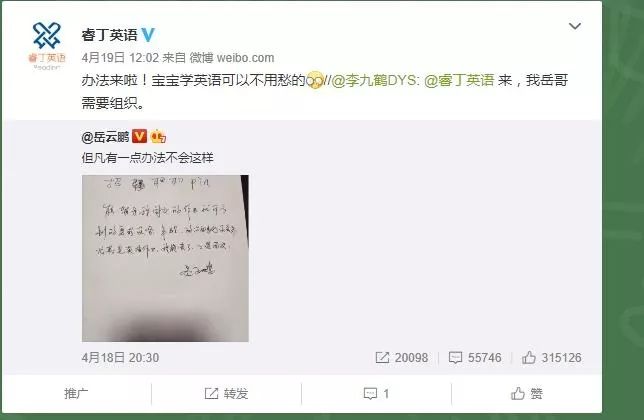This screenshot has width=644, height=420.
Task: Click the crown member badge icon
Action: (x=158, y=136)
